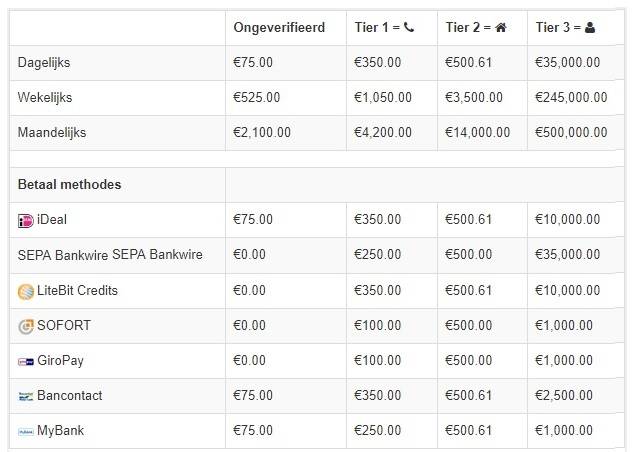Click the MyBank logo icon

pos(26,431)
